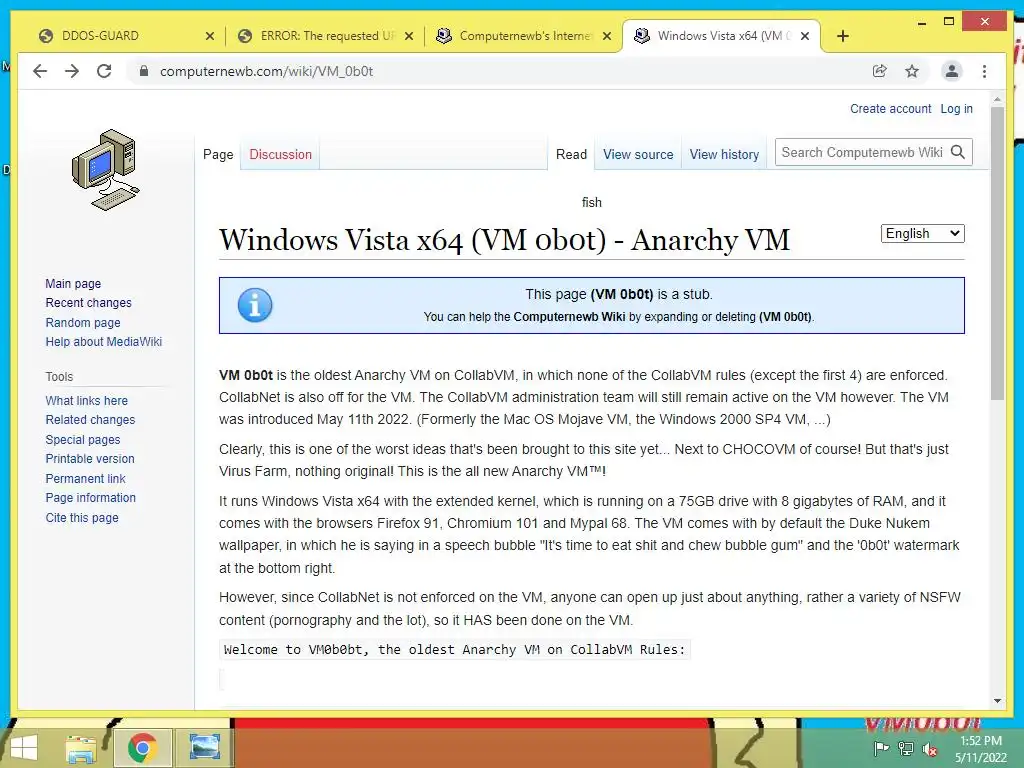Select the Read tab

pos(571,155)
